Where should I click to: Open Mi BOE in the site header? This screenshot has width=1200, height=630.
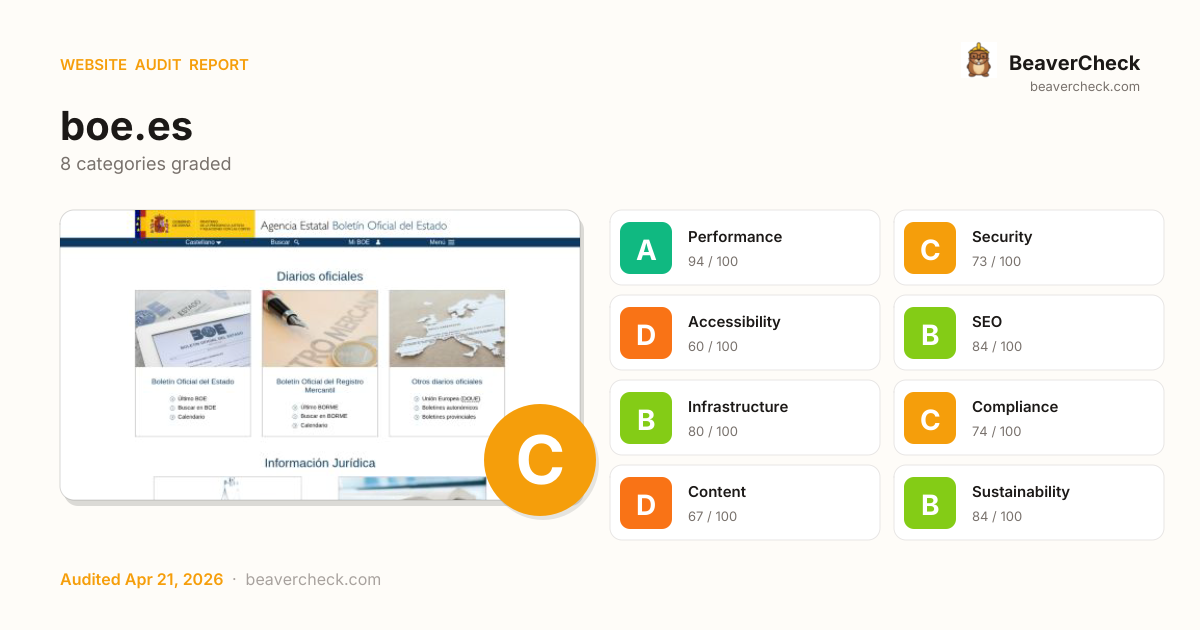(364, 242)
